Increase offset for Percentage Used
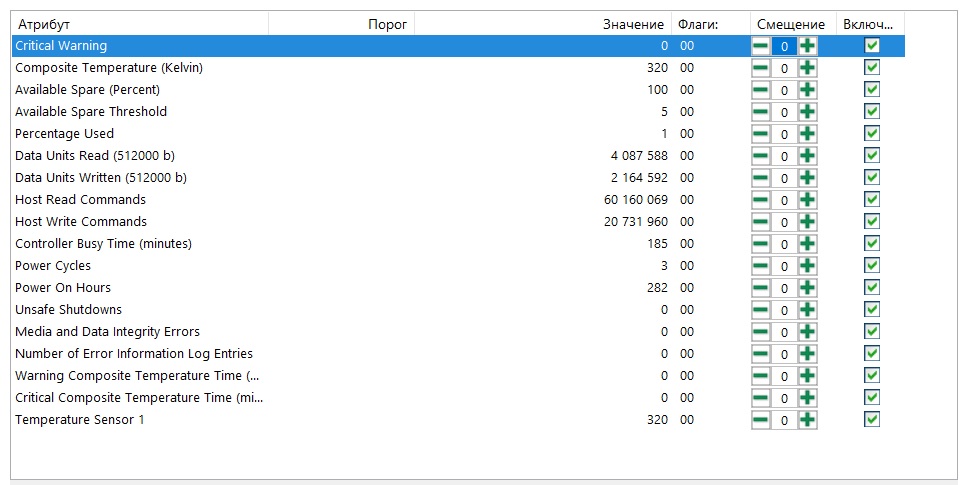Image resolution: width=971 pixels, height=485 pixels. (x=807, y=134)
